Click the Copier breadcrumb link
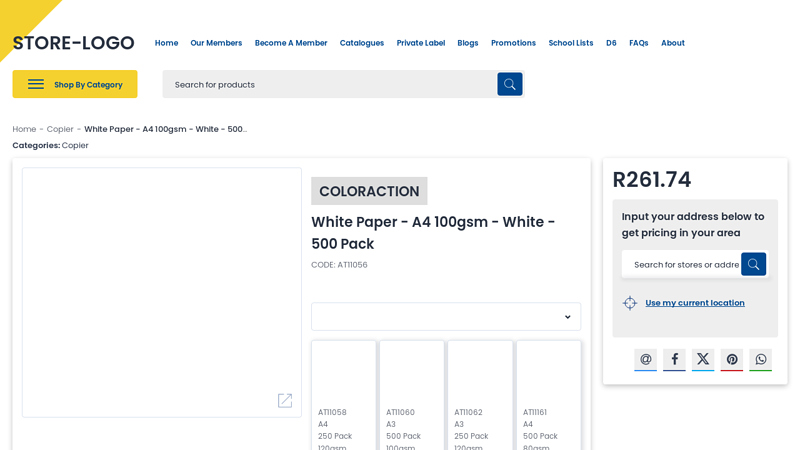This screenshot has height=450, width=800. click(x=60, y=129)
